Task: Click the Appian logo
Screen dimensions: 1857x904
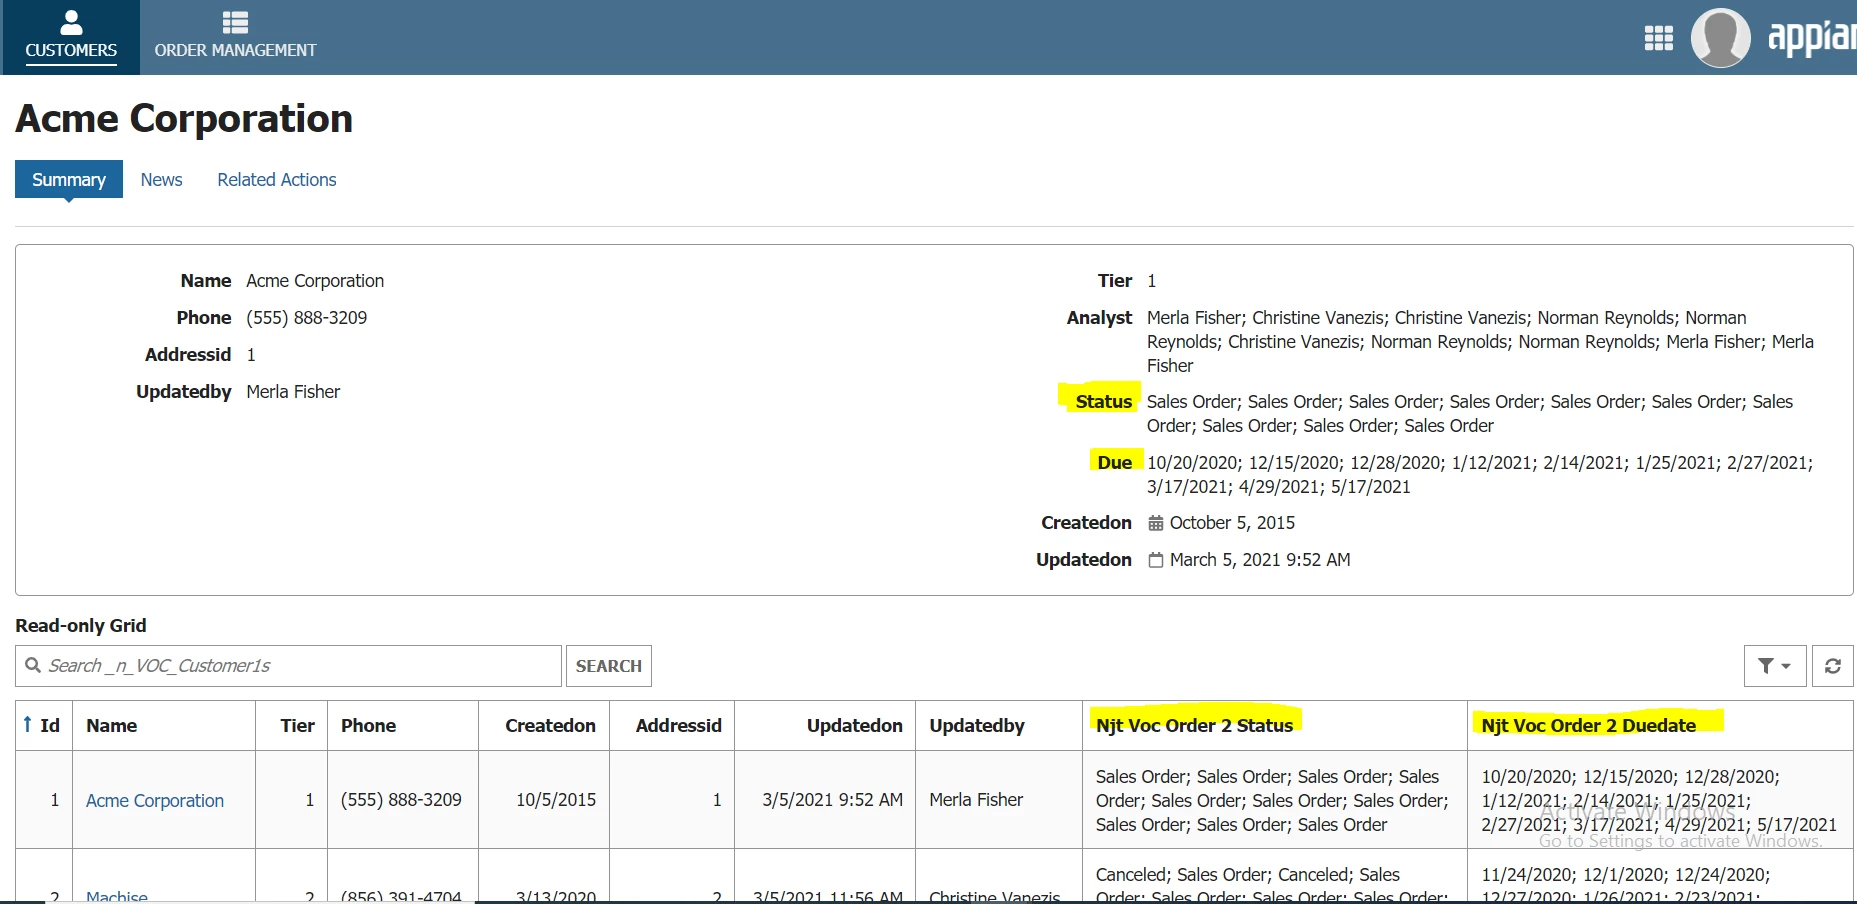Action: click(1812, 37)
